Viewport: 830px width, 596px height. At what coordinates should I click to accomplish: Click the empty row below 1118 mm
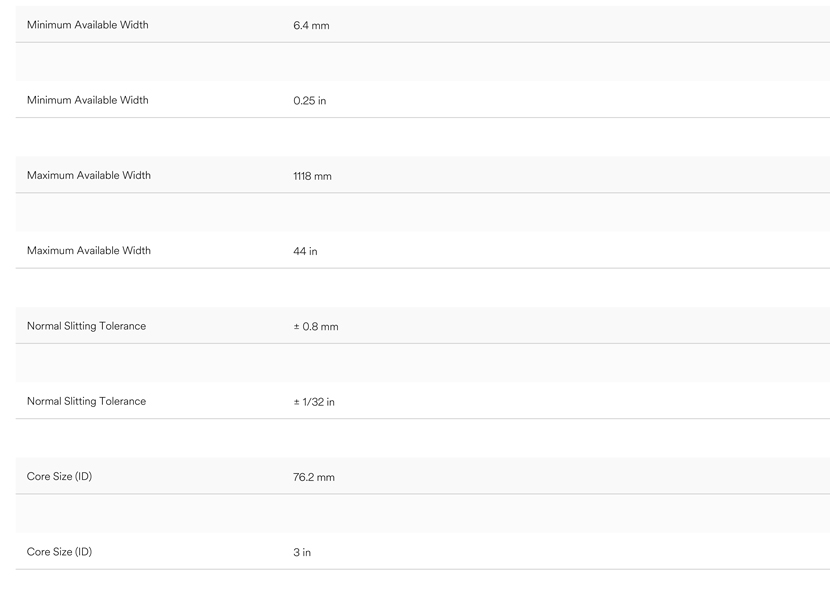pos(423,212)
